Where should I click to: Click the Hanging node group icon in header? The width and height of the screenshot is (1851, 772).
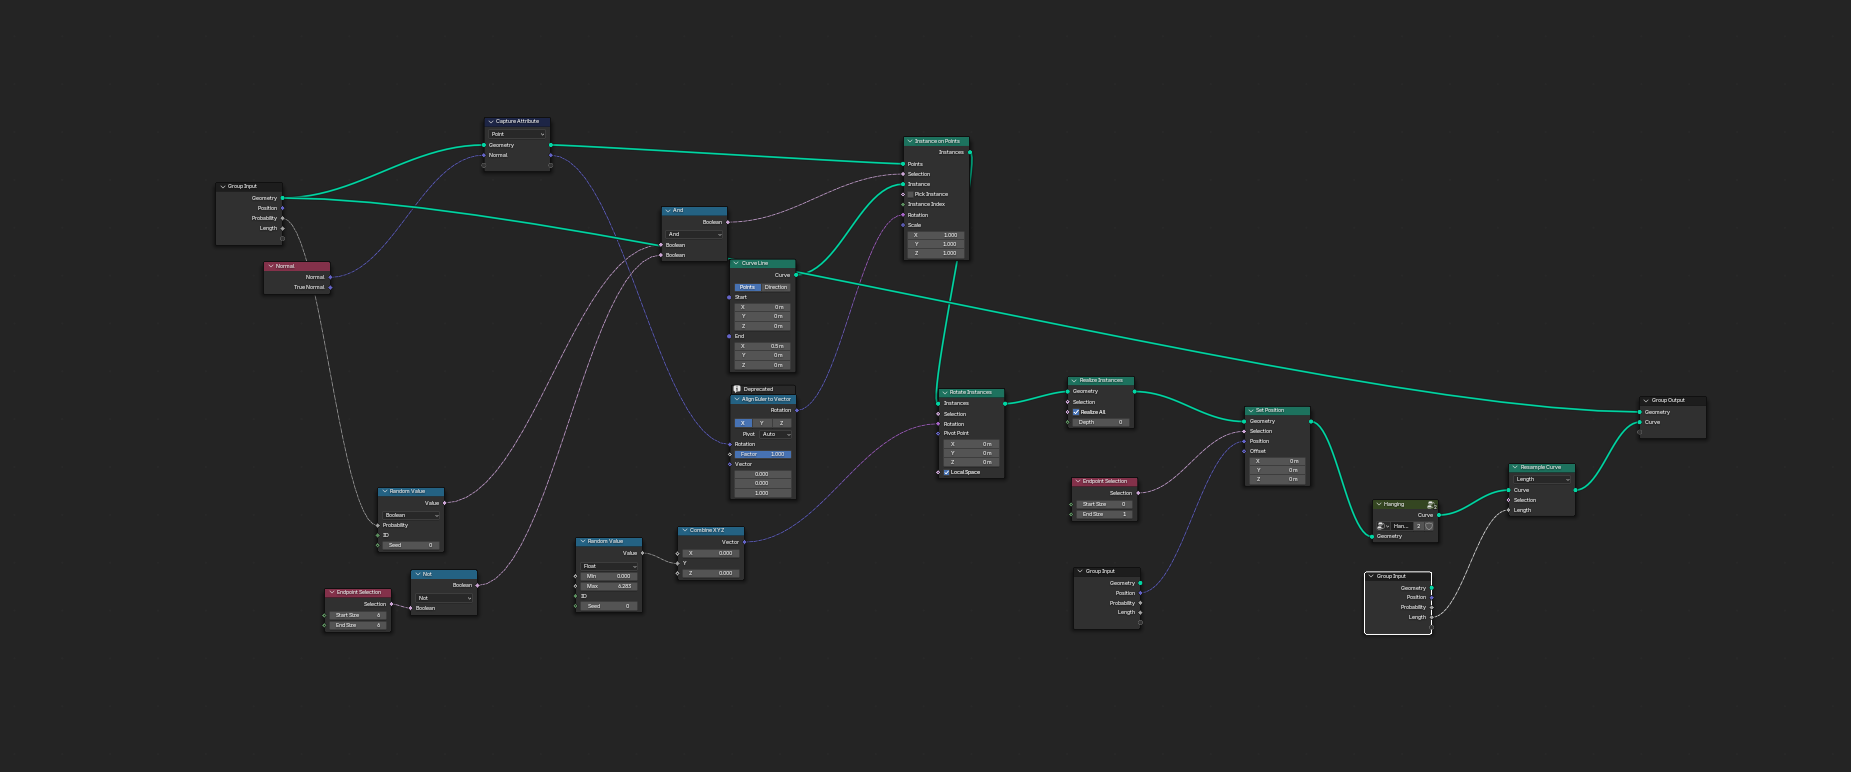click(1431, 505)
